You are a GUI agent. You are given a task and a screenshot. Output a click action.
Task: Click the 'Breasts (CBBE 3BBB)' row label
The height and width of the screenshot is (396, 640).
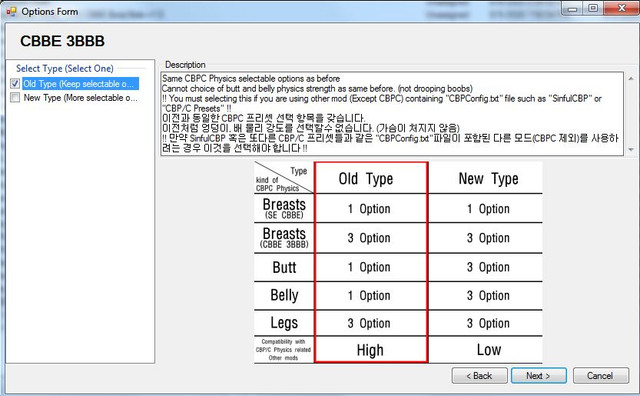click(284, 238)
